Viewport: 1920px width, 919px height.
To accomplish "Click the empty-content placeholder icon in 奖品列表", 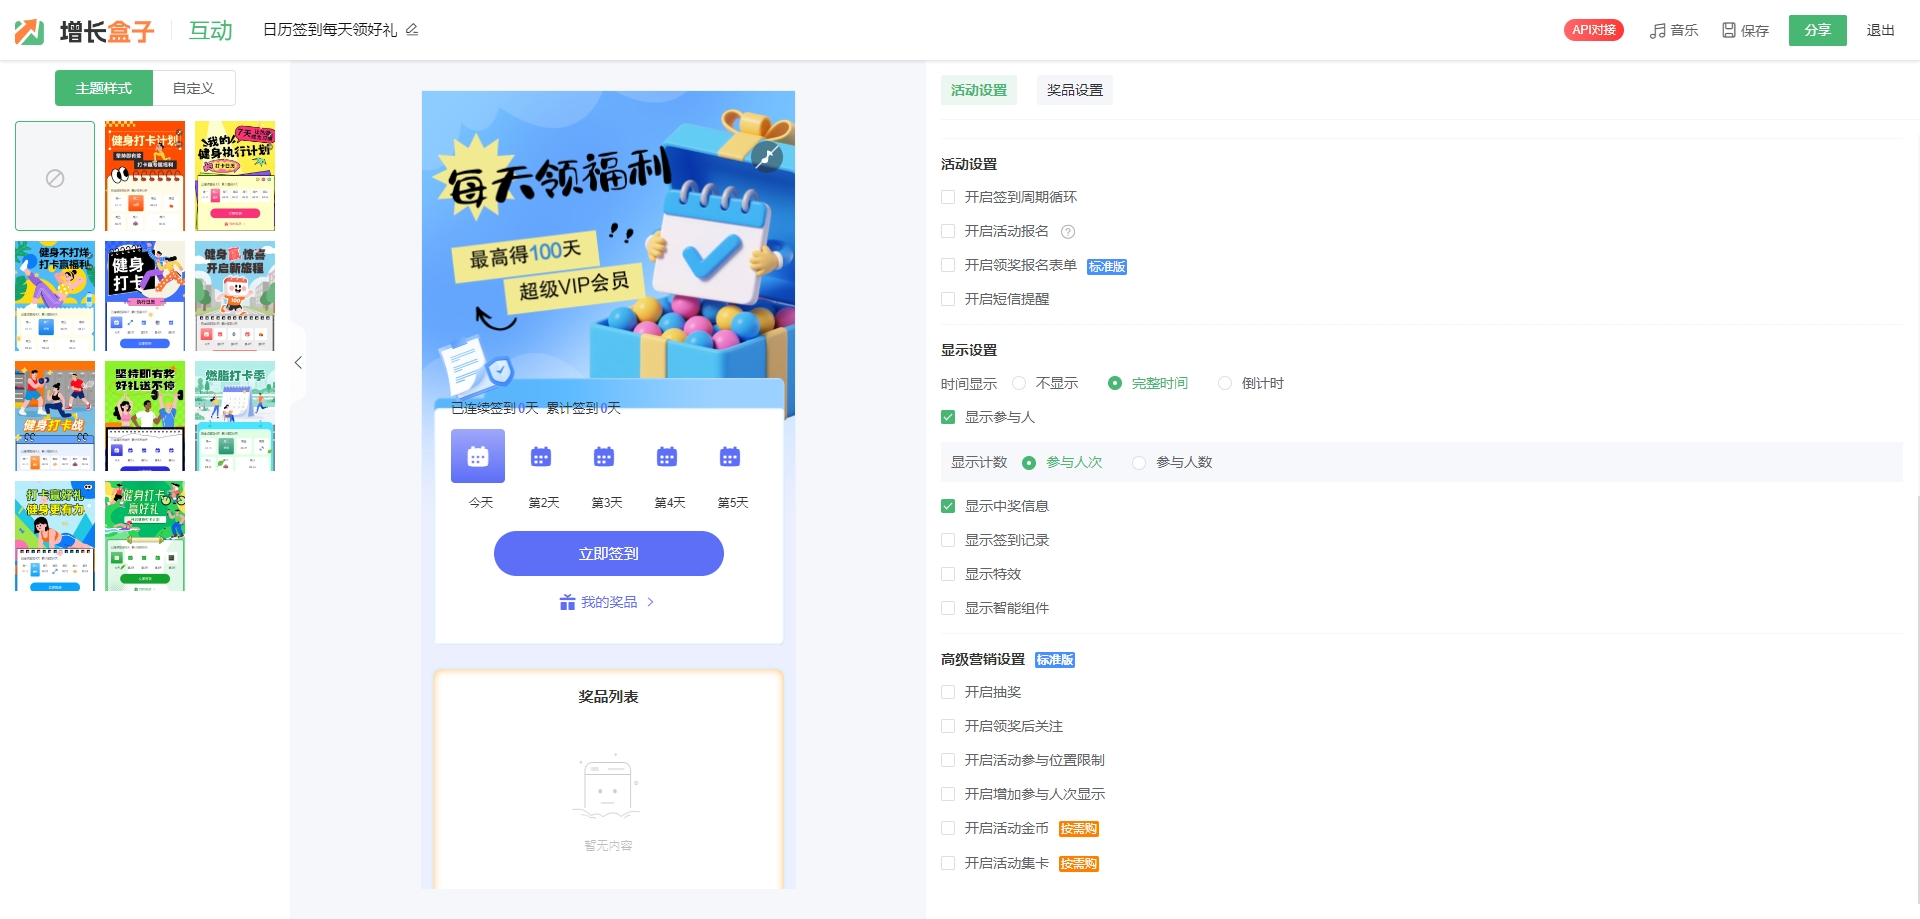I will pos(606,787).
